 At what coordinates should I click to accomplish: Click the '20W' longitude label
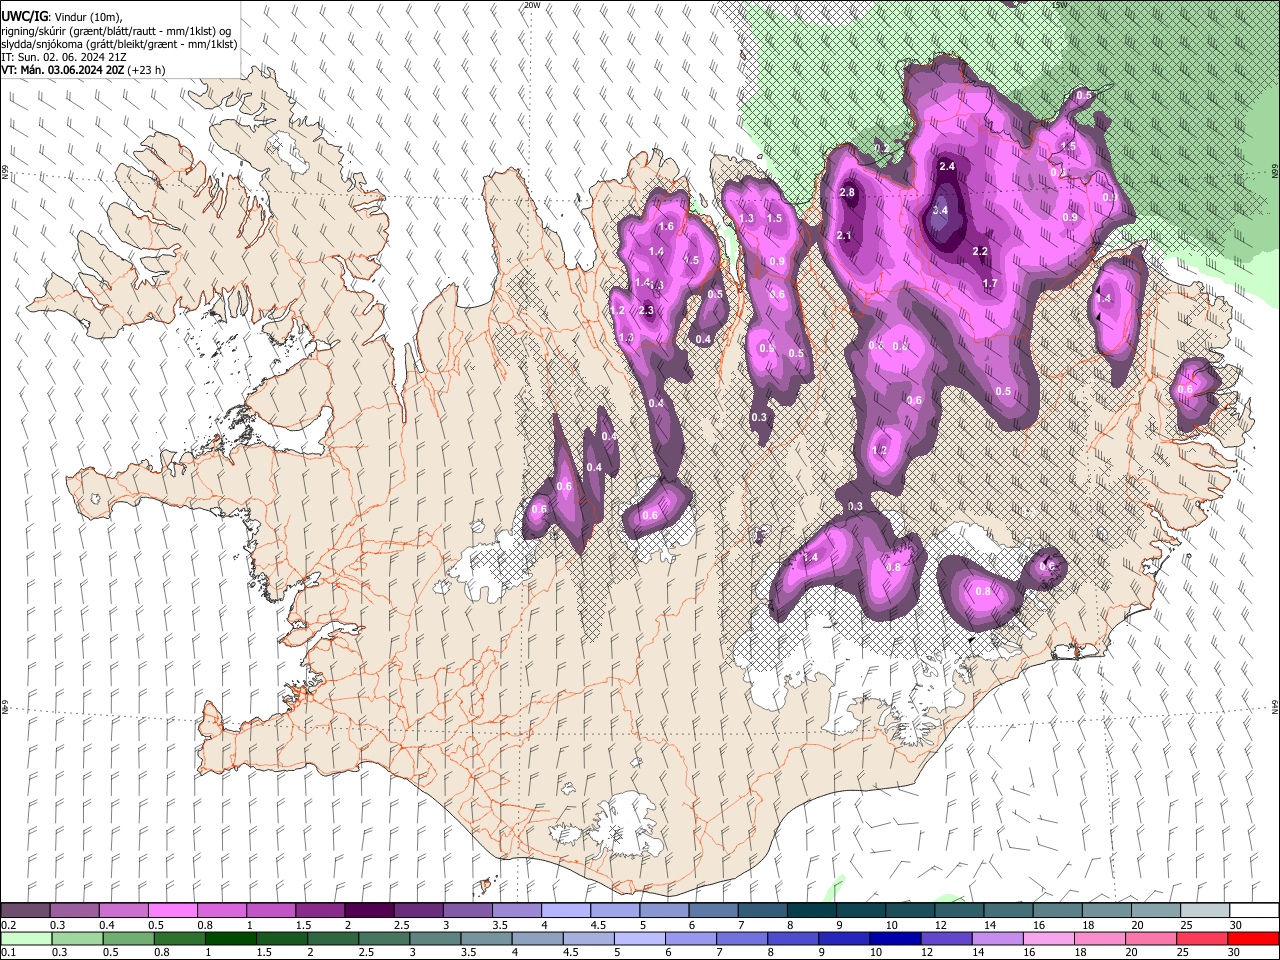tap(532, 5)
